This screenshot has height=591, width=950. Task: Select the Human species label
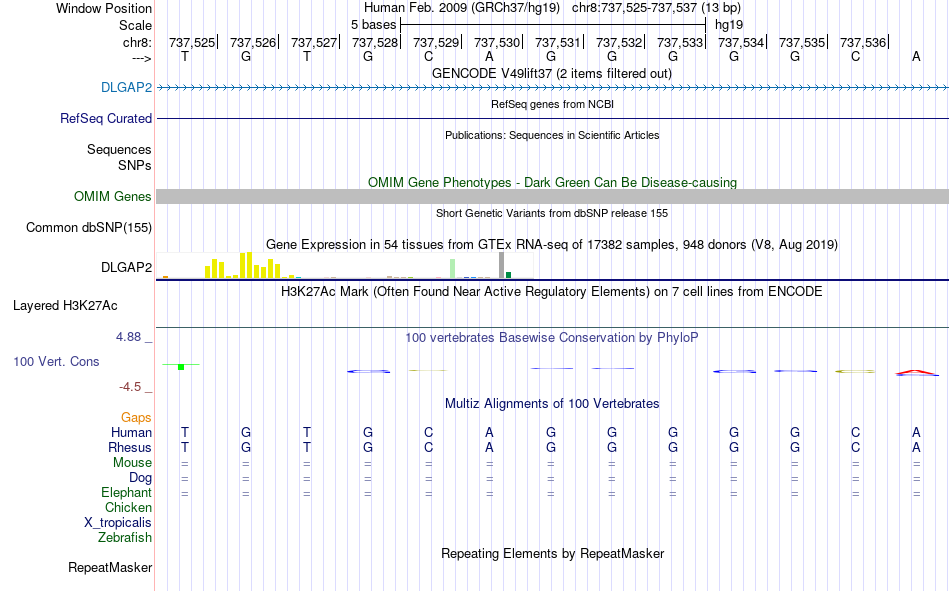[131, 432]
